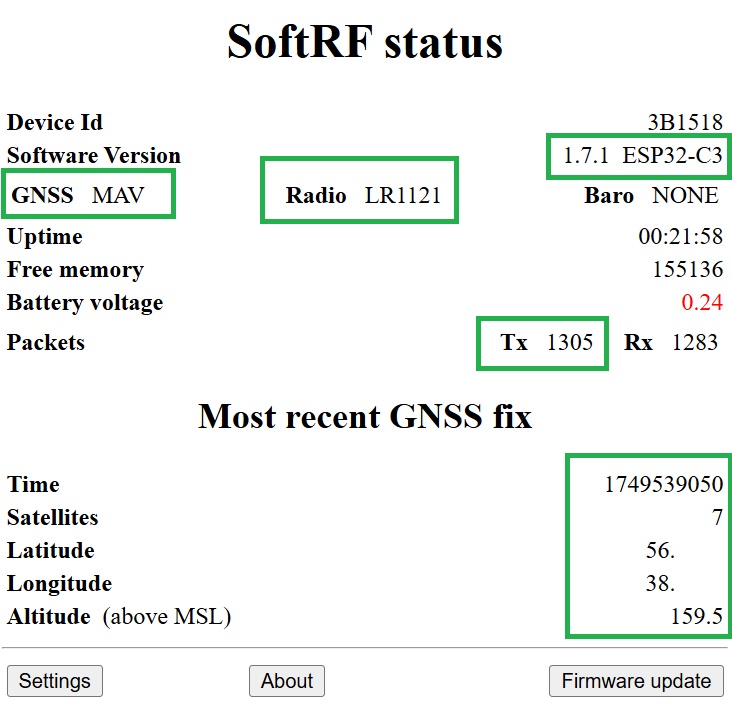The height and width of the screenshot is (705, 732).
Task: Click the Tx 1305 packet count
Action: tap(547, 342)
